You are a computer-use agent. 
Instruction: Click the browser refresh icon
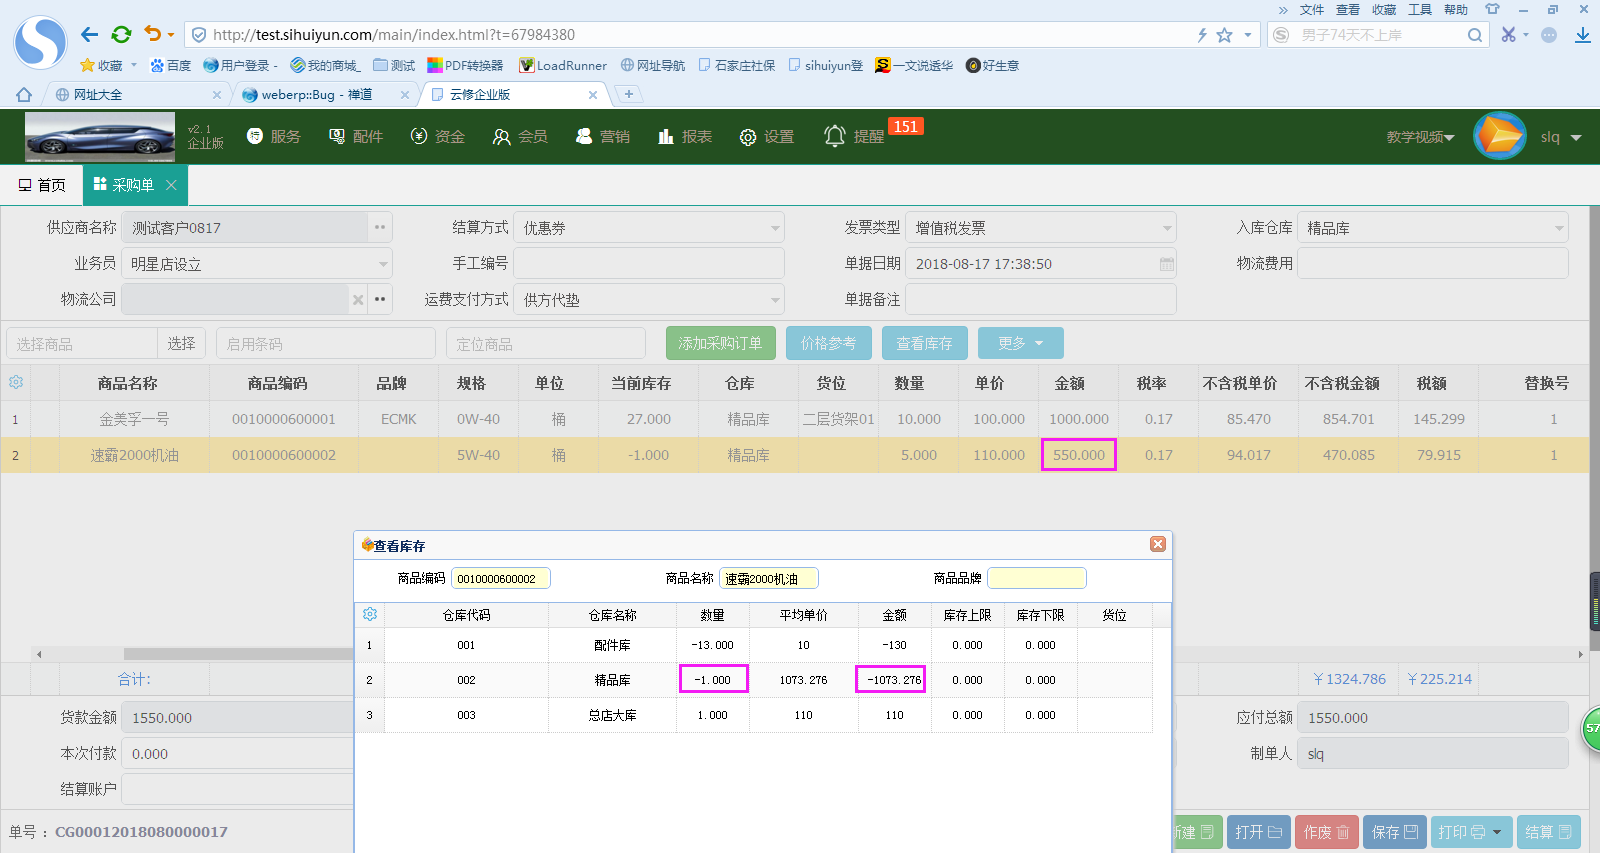(x=121, y=35)
